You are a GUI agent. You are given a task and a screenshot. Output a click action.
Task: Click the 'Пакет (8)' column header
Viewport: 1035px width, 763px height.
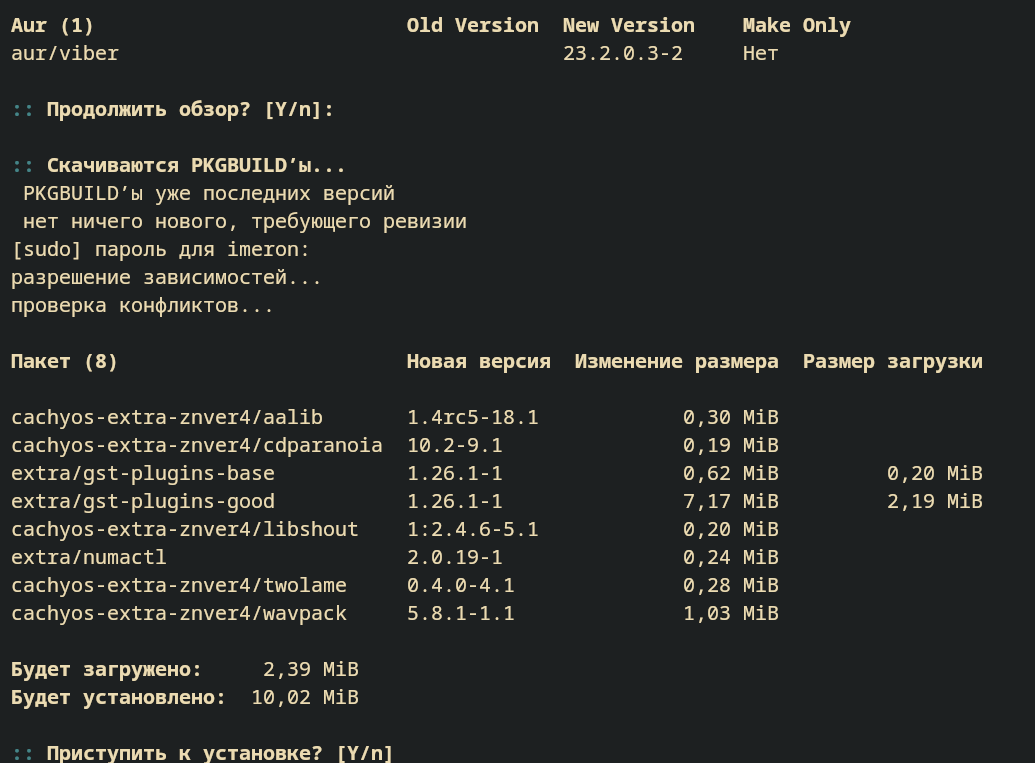(64, 362)
